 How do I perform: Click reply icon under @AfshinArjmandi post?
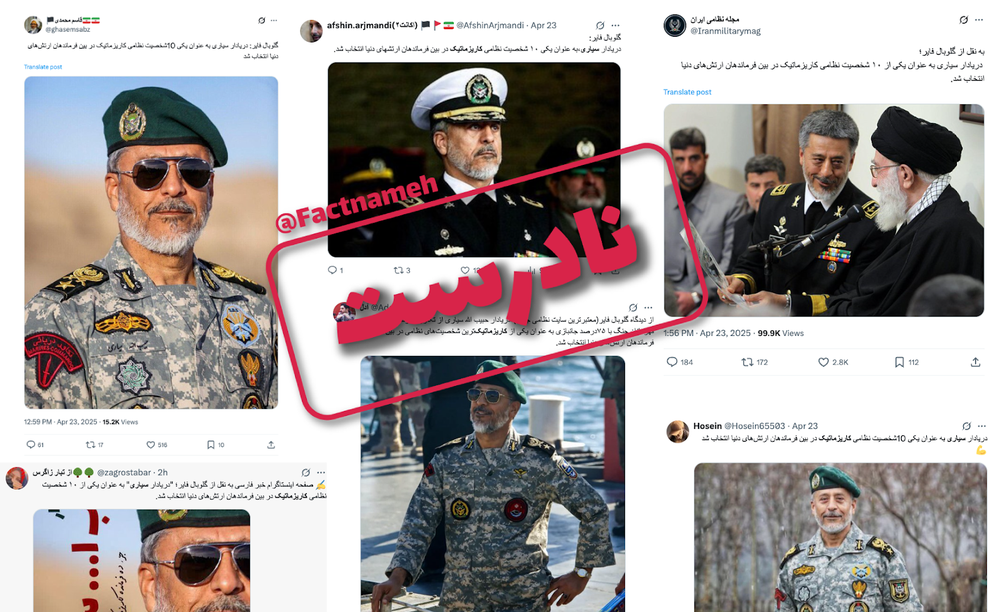coord(332,270)
